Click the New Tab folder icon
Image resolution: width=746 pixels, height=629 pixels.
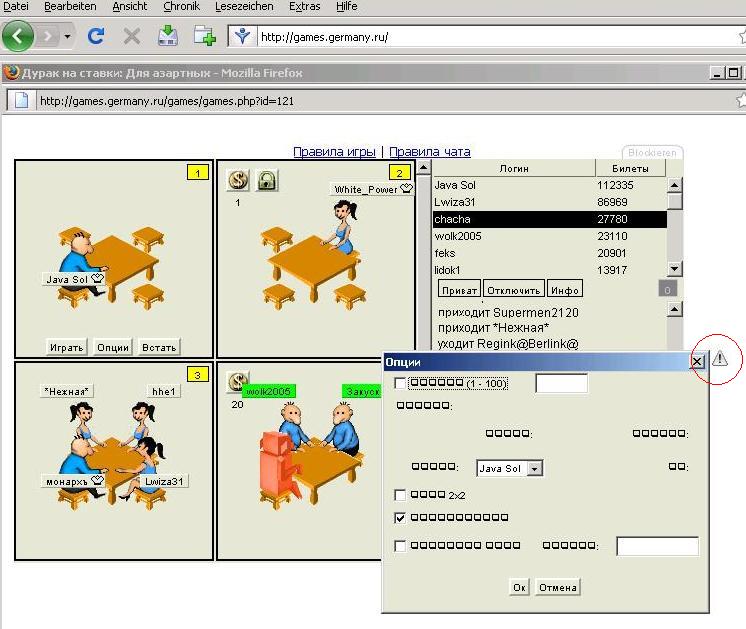[x=205, y=36]
